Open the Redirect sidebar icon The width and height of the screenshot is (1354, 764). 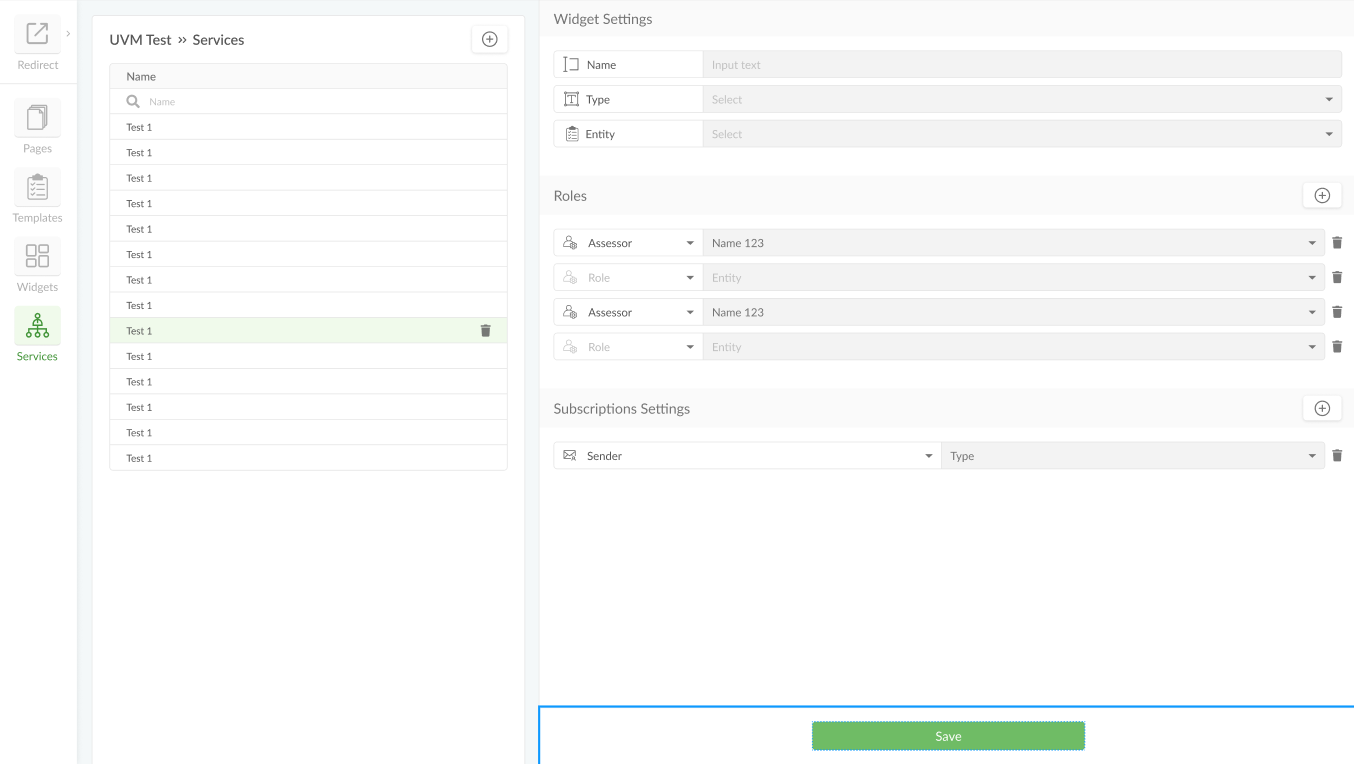coord(37,34)
